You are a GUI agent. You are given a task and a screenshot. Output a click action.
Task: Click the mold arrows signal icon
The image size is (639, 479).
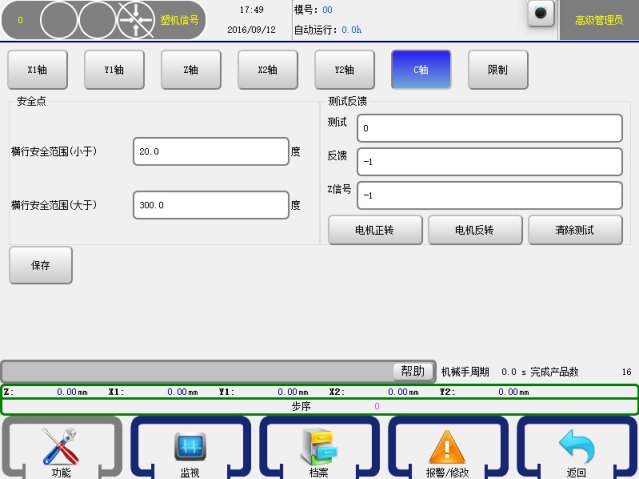[136, 20]
